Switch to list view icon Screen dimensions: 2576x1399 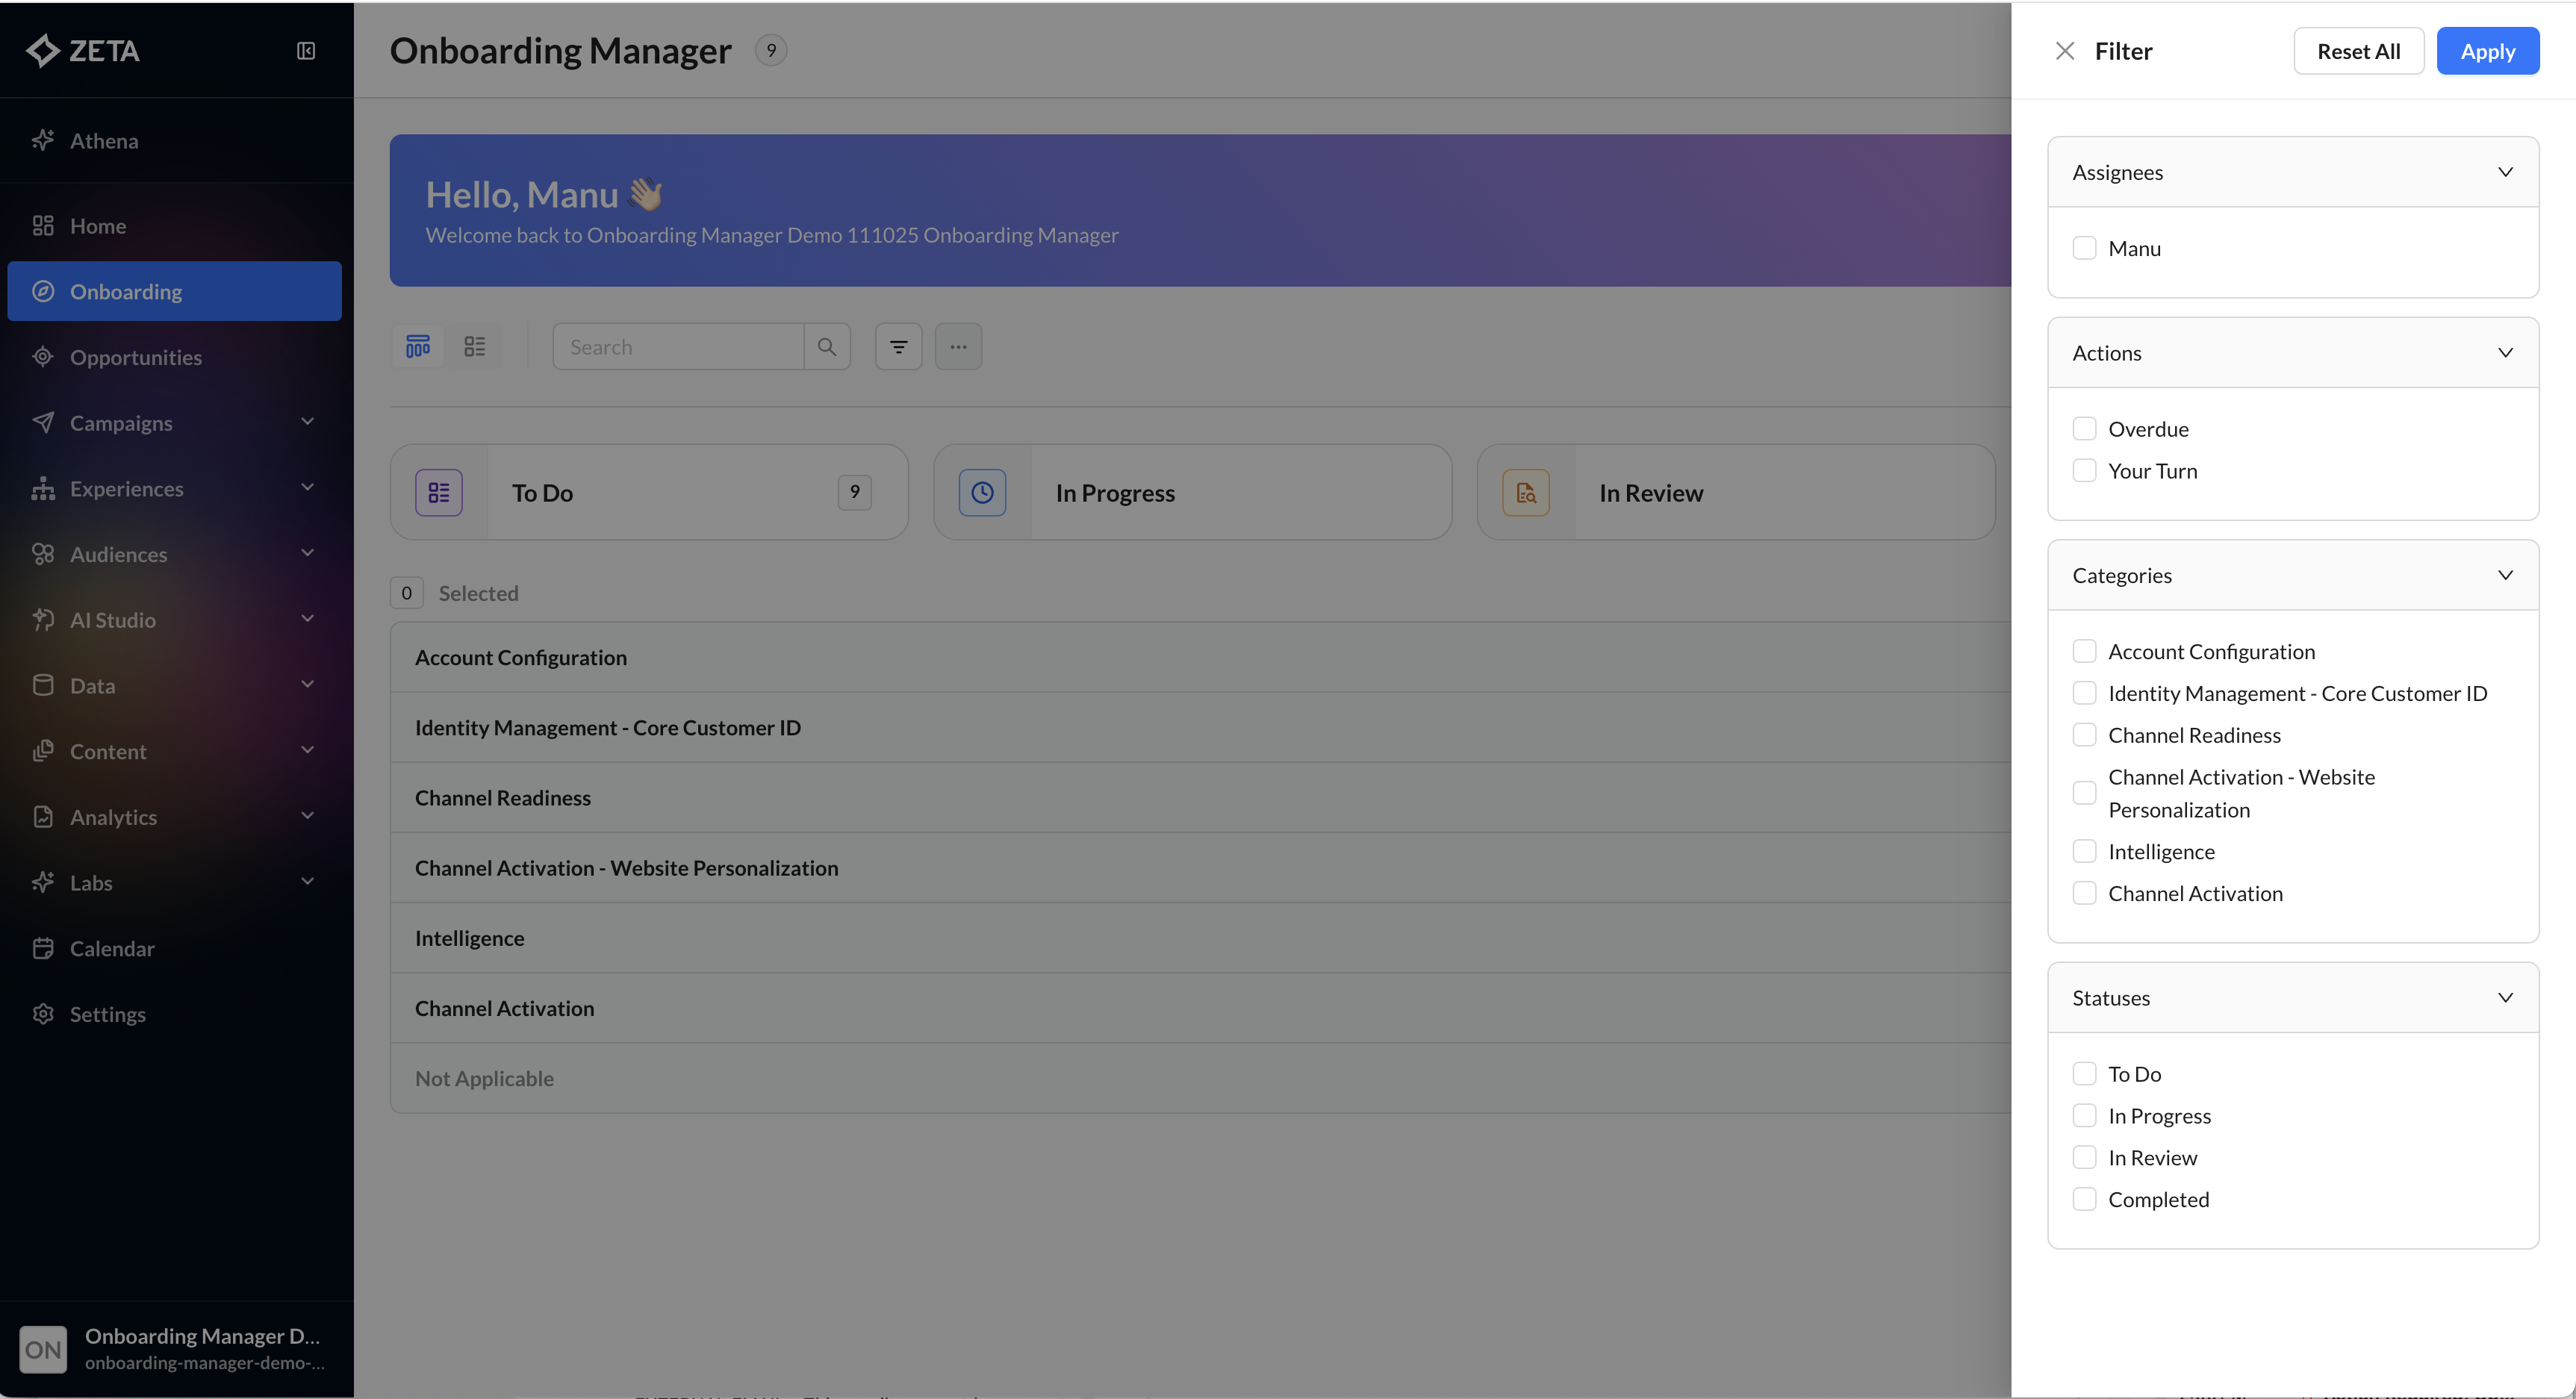pos(475,346)
